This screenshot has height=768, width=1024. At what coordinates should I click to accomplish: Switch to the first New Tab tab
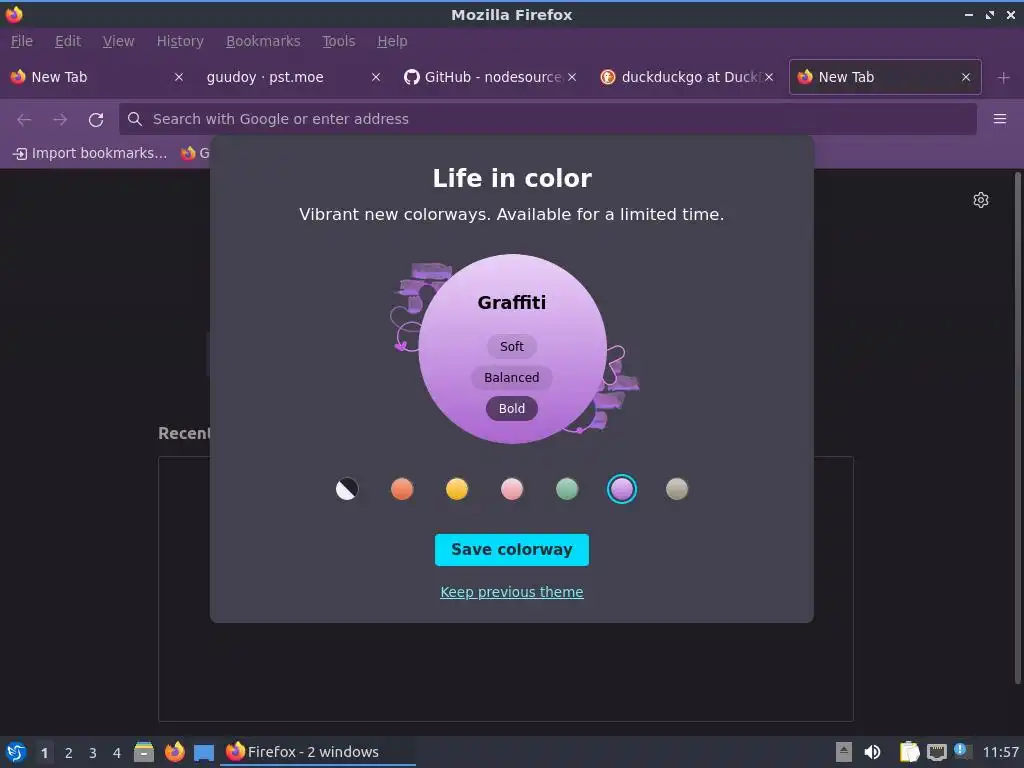point(97,77)
